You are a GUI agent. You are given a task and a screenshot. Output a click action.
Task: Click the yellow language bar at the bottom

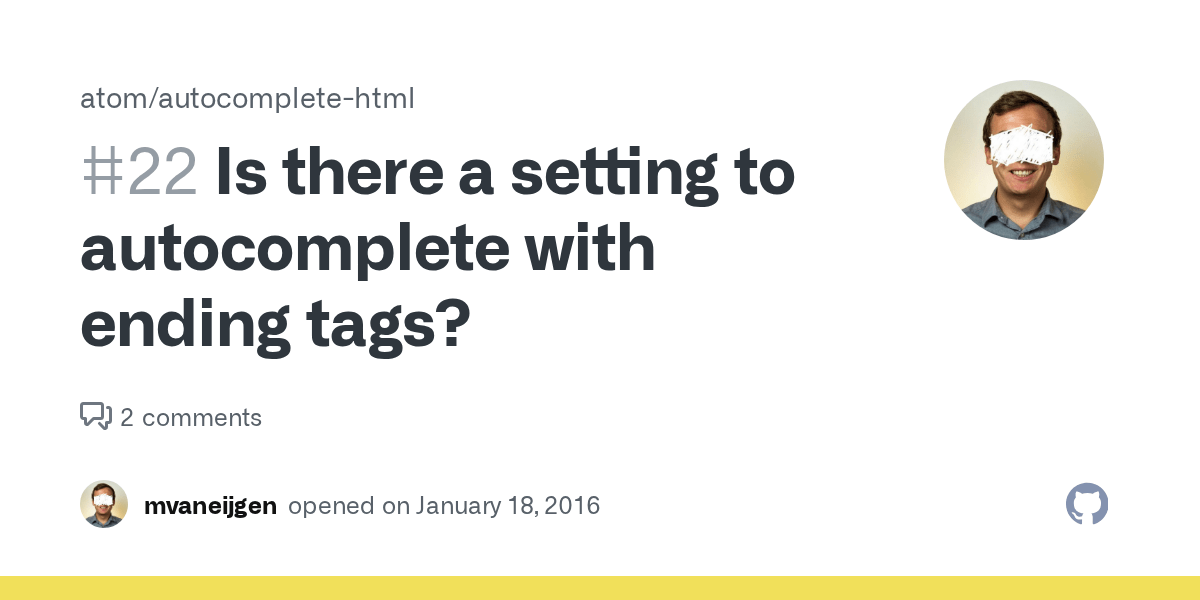tap(600, 588)
